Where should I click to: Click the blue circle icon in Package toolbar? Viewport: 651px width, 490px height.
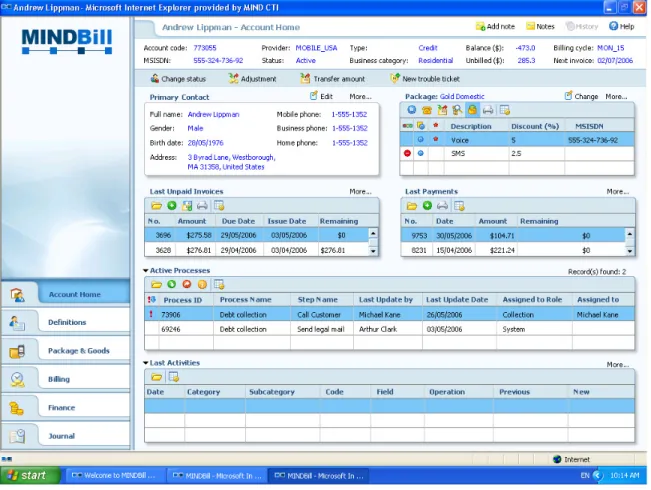point(411,110)
